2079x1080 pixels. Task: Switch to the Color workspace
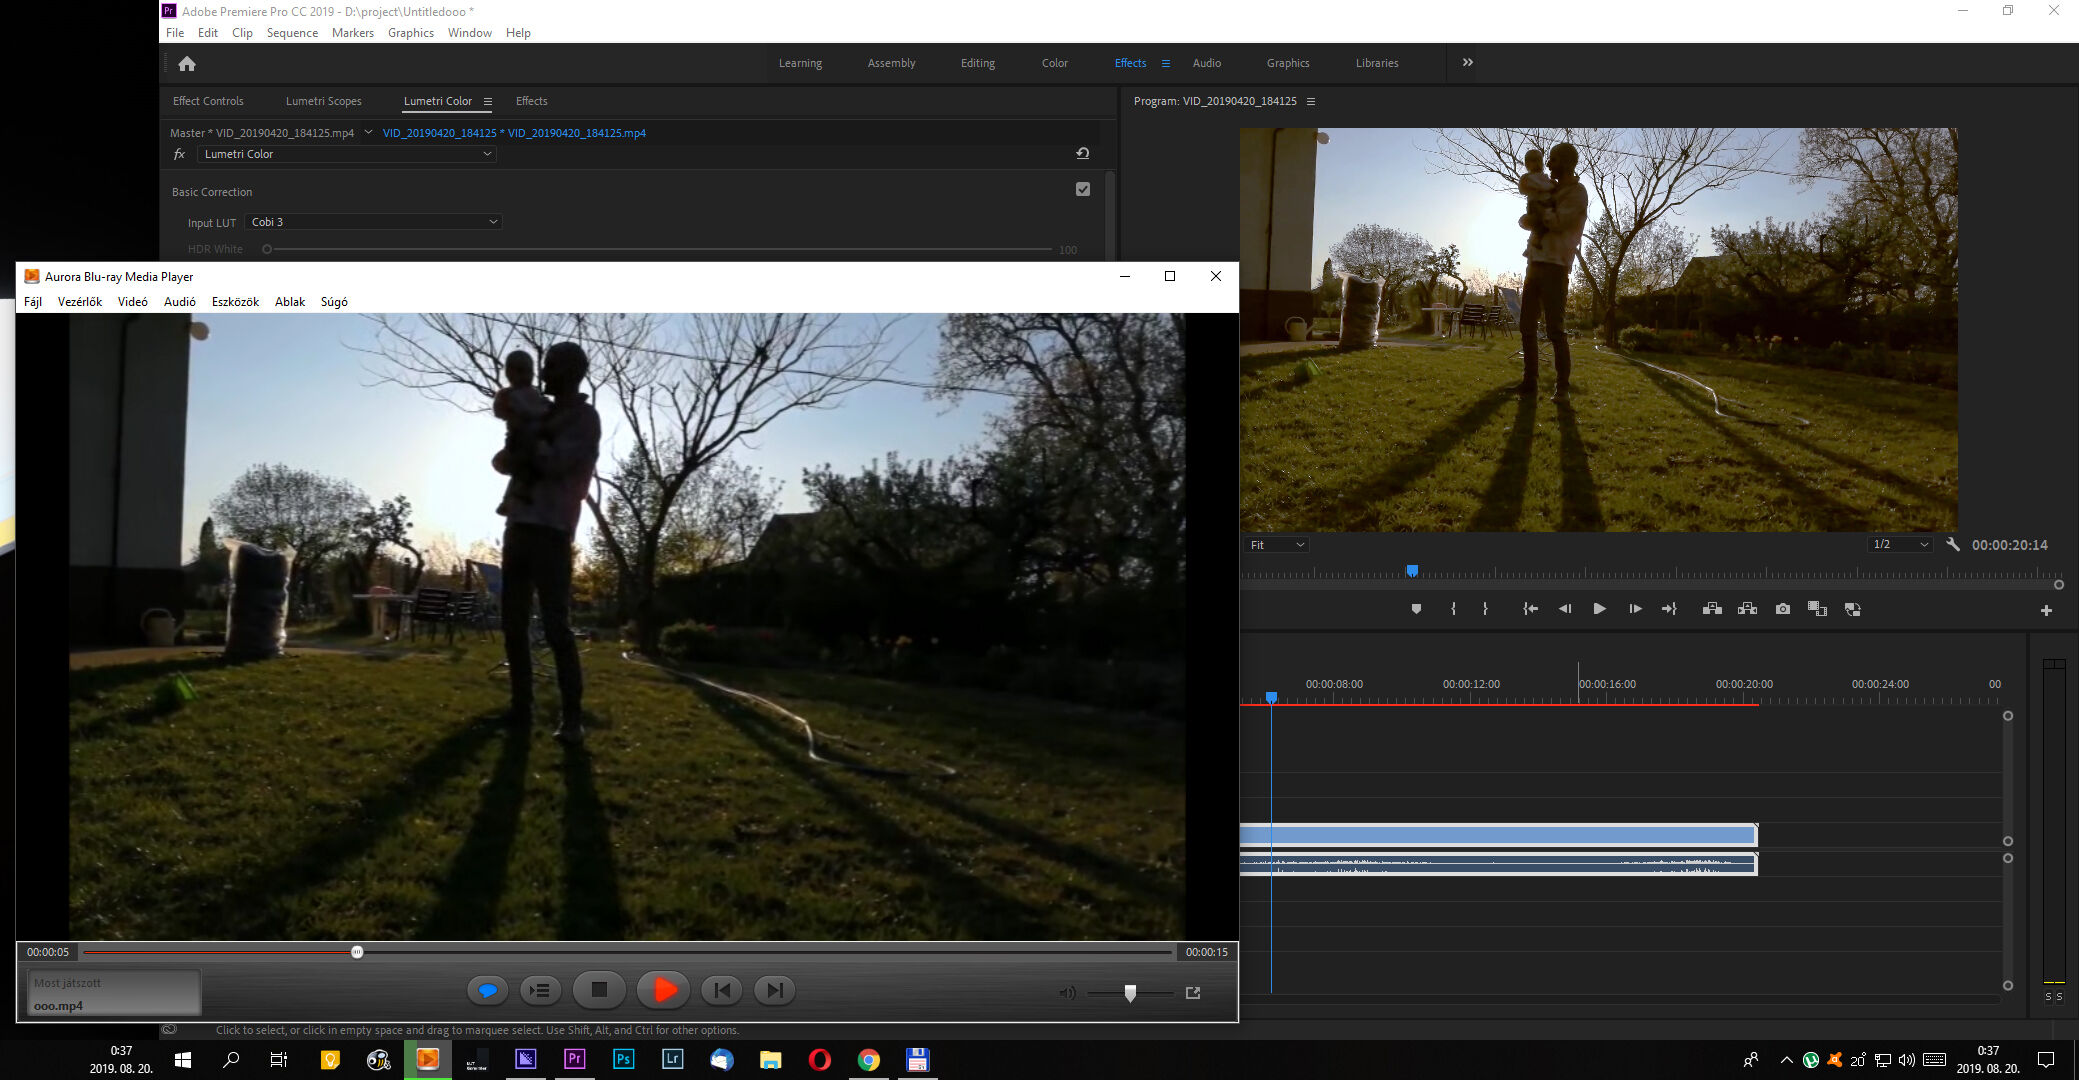click(x=1054, y=63)
